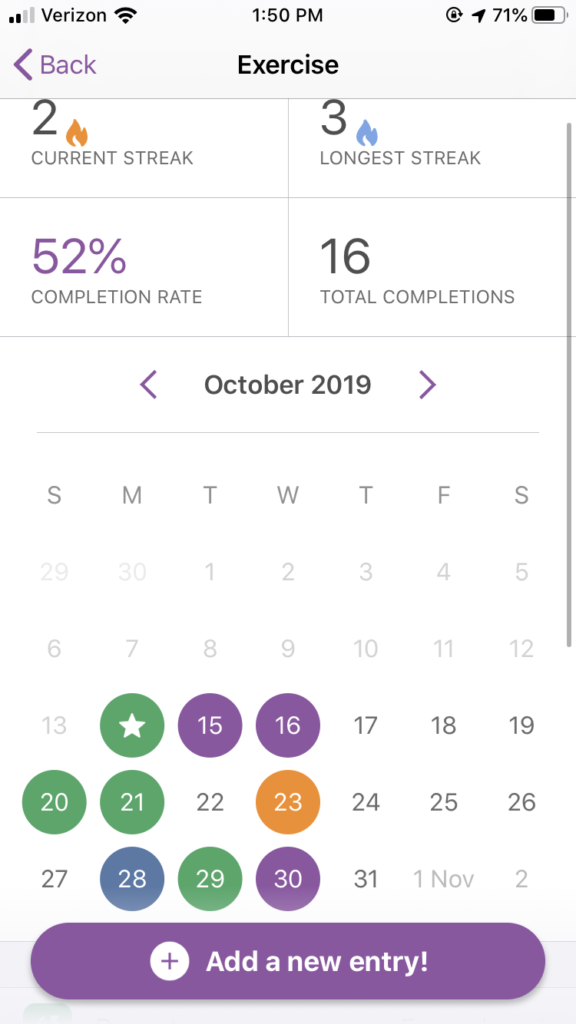Tap the orange flame current streak icon

tap(76, 133)
